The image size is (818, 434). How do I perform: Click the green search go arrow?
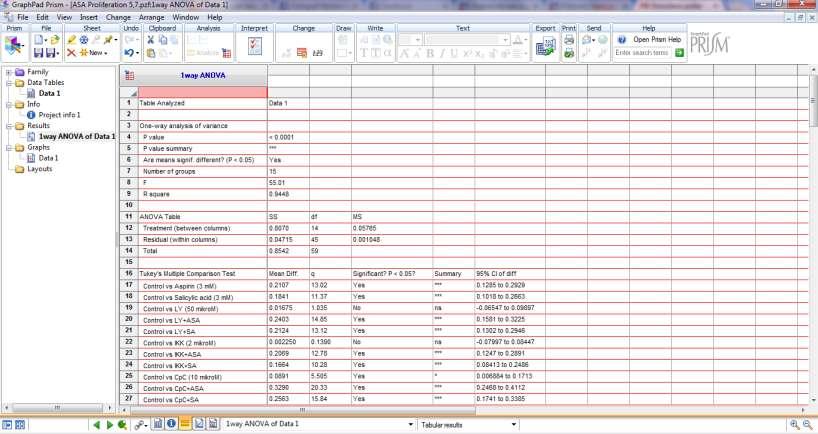coord(679,53)
